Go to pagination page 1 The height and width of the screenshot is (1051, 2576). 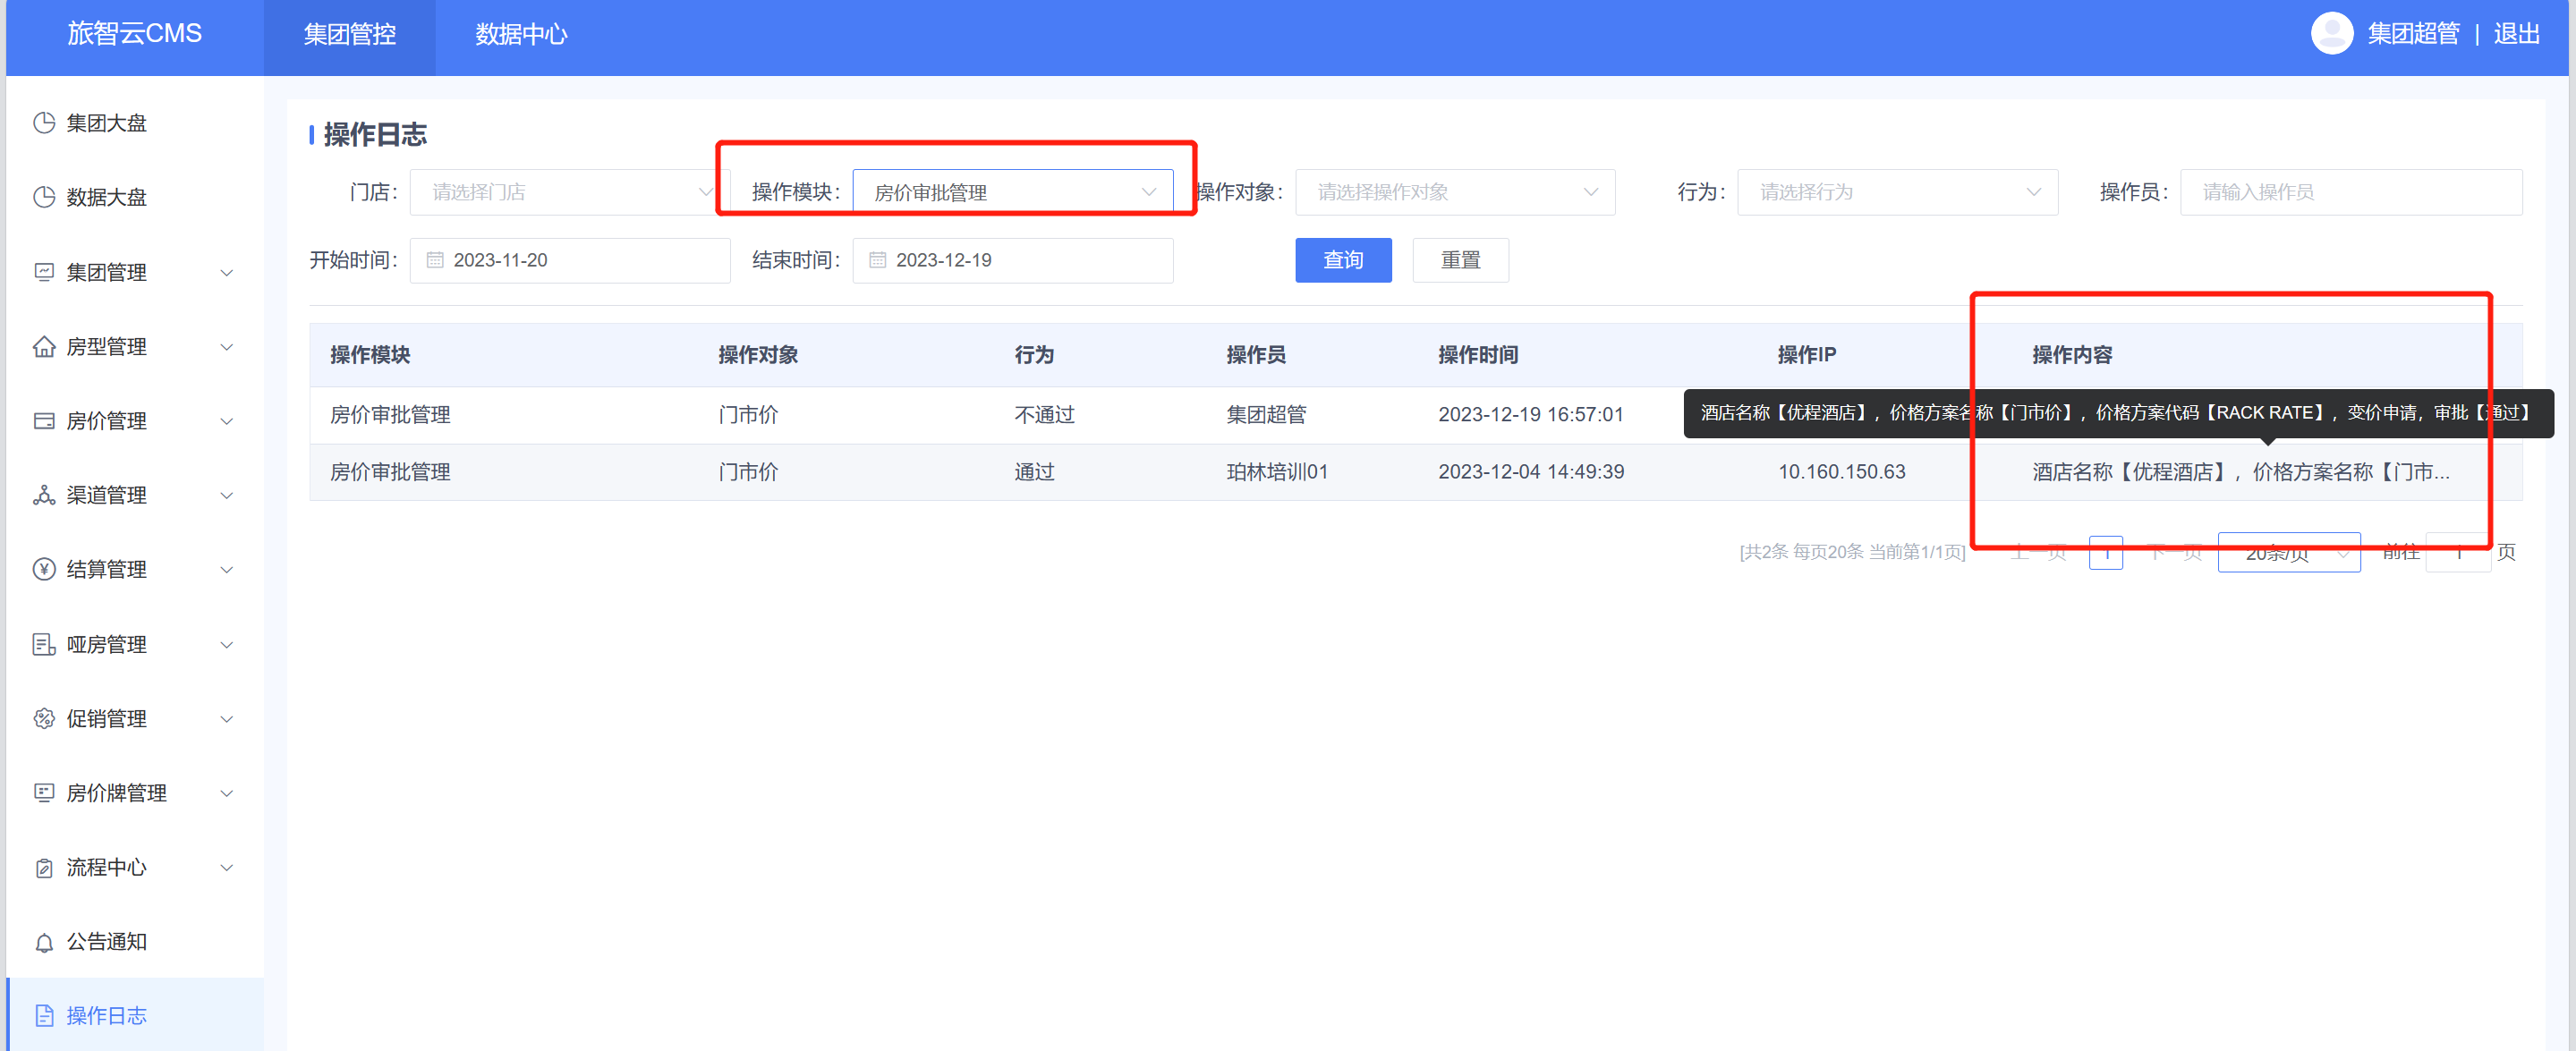2106,552
